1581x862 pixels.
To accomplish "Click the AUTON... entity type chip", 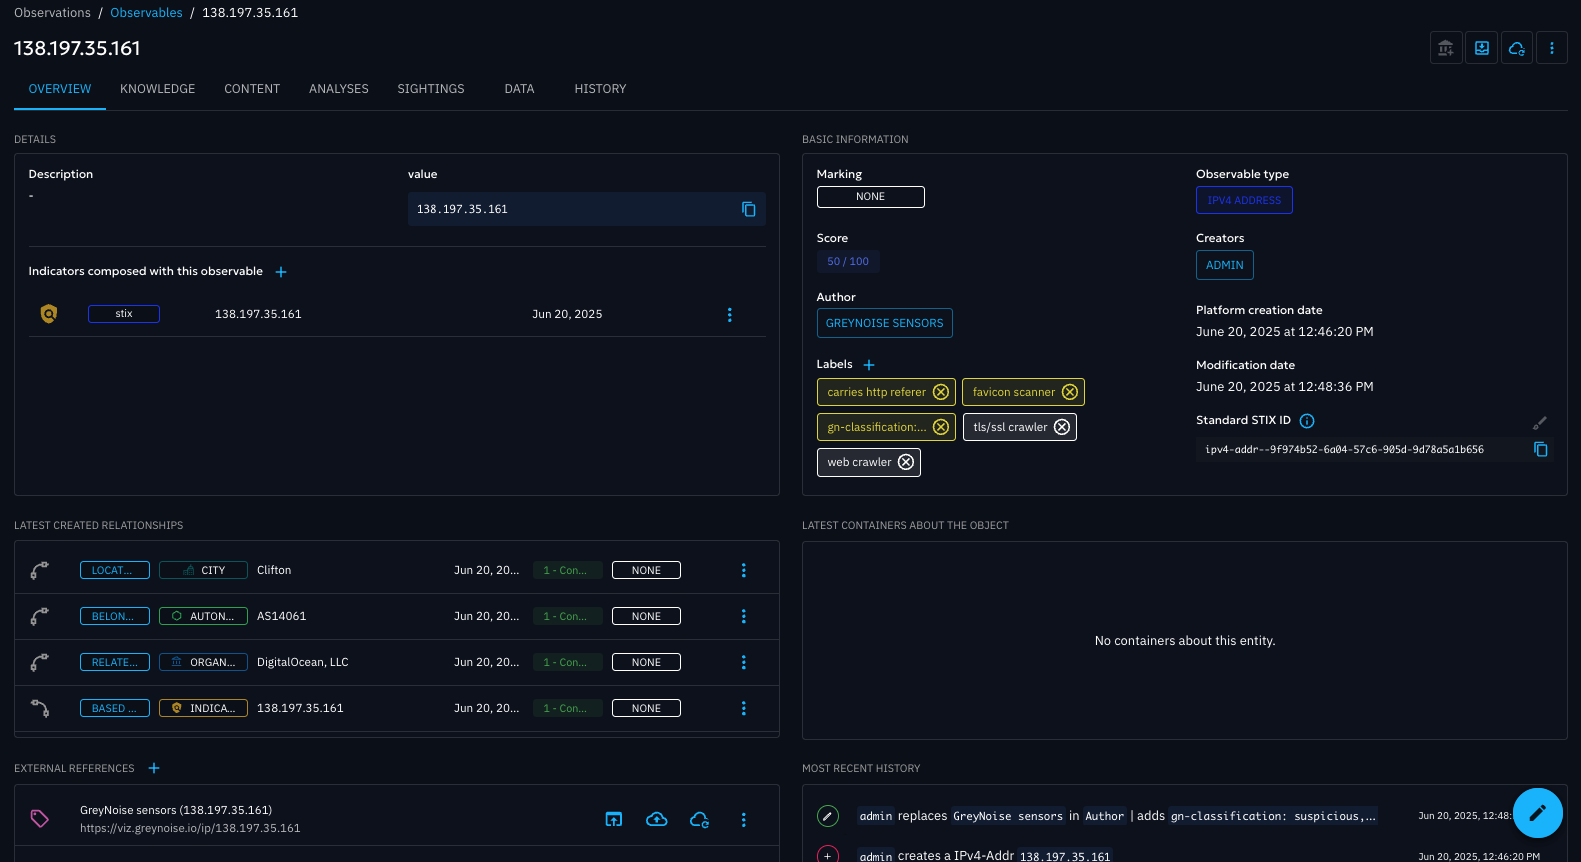I will pos(203,616).
